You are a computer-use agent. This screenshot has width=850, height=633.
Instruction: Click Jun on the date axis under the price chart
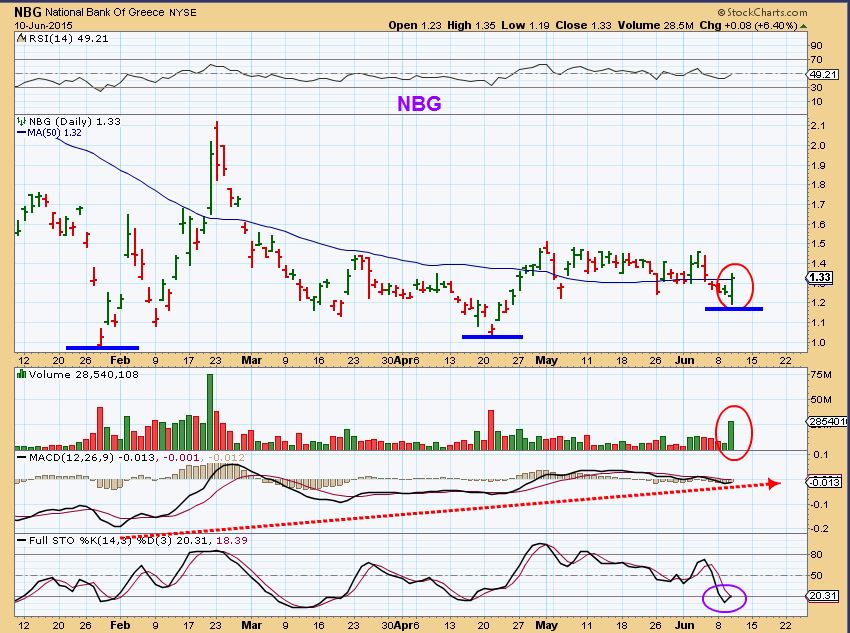[x=685, y=360]
